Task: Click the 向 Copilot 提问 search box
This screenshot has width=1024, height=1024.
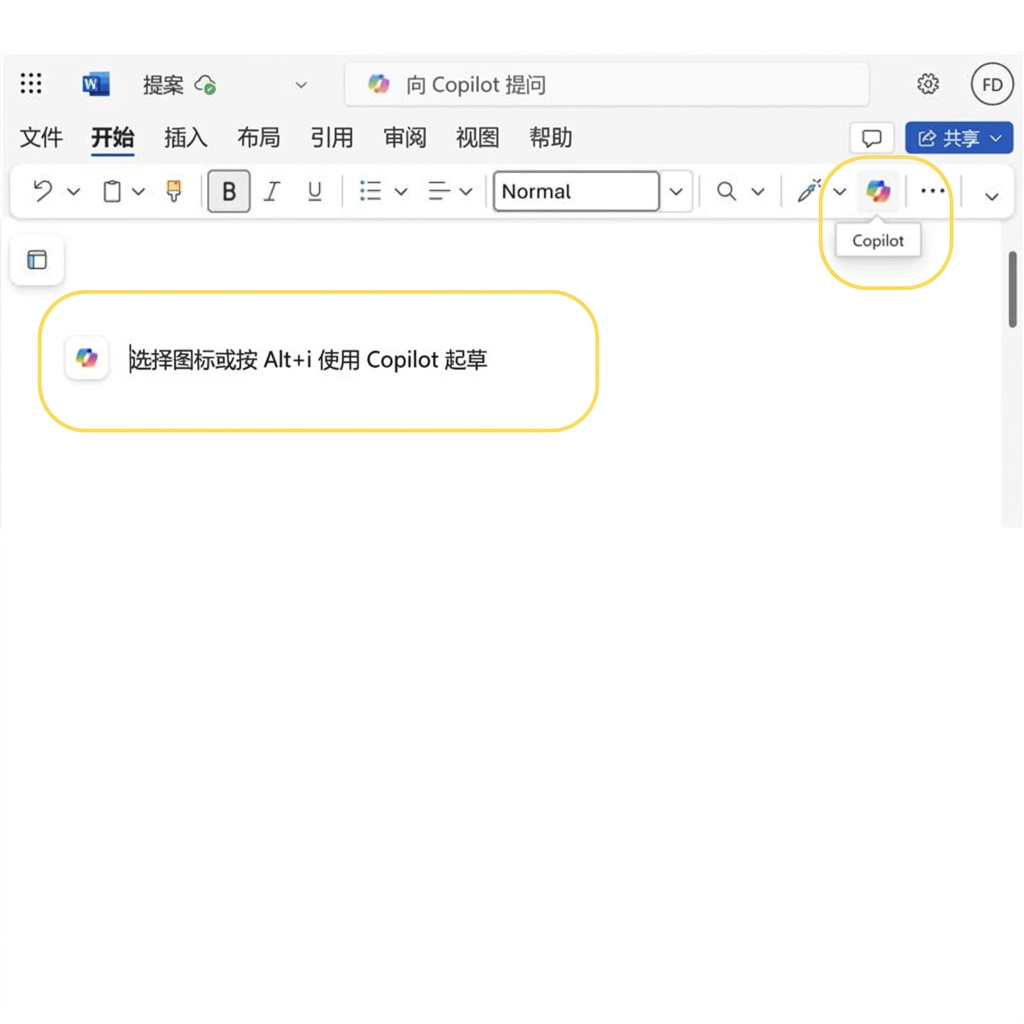Action: pos(607,84)
